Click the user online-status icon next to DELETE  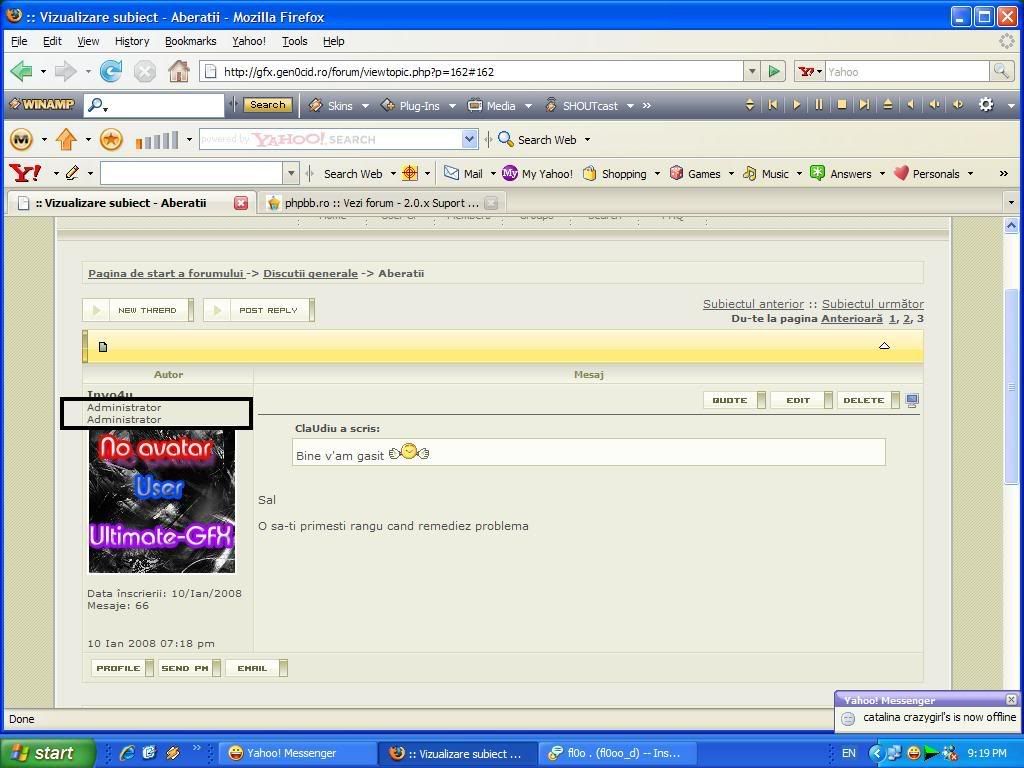912,400
